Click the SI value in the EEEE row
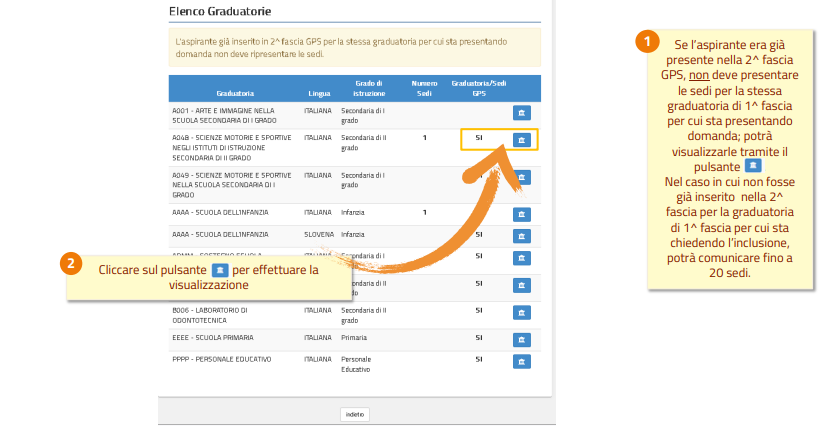 click(479, 337)
